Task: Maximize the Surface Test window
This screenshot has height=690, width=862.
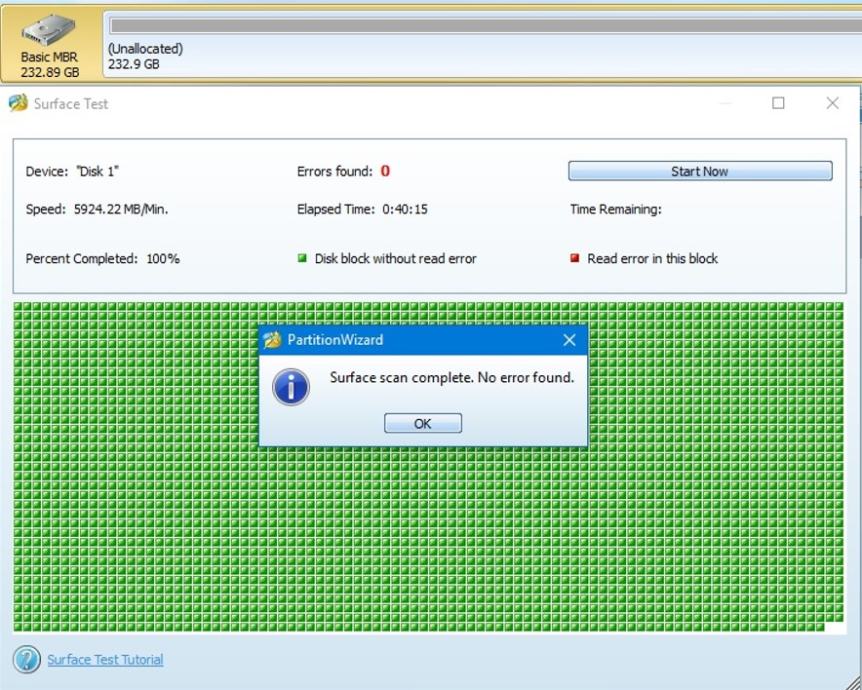Action: pyautogui.click(x=778, y=103)
